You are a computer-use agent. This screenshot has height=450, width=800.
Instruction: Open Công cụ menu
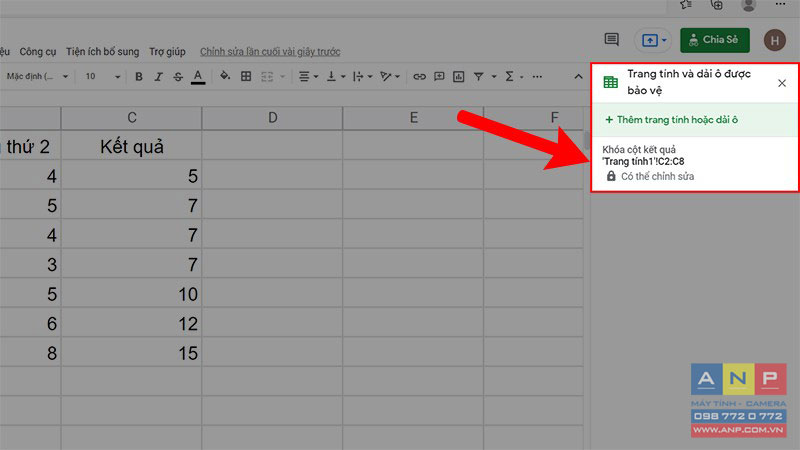[37, 52]
